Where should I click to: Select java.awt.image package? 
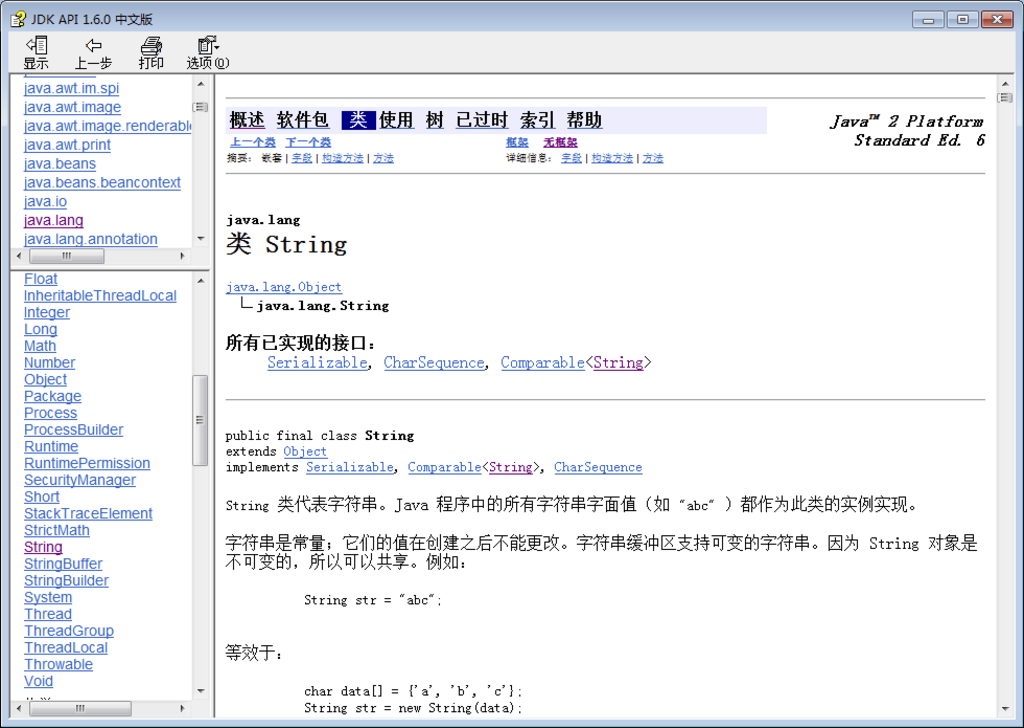point(72,107)
